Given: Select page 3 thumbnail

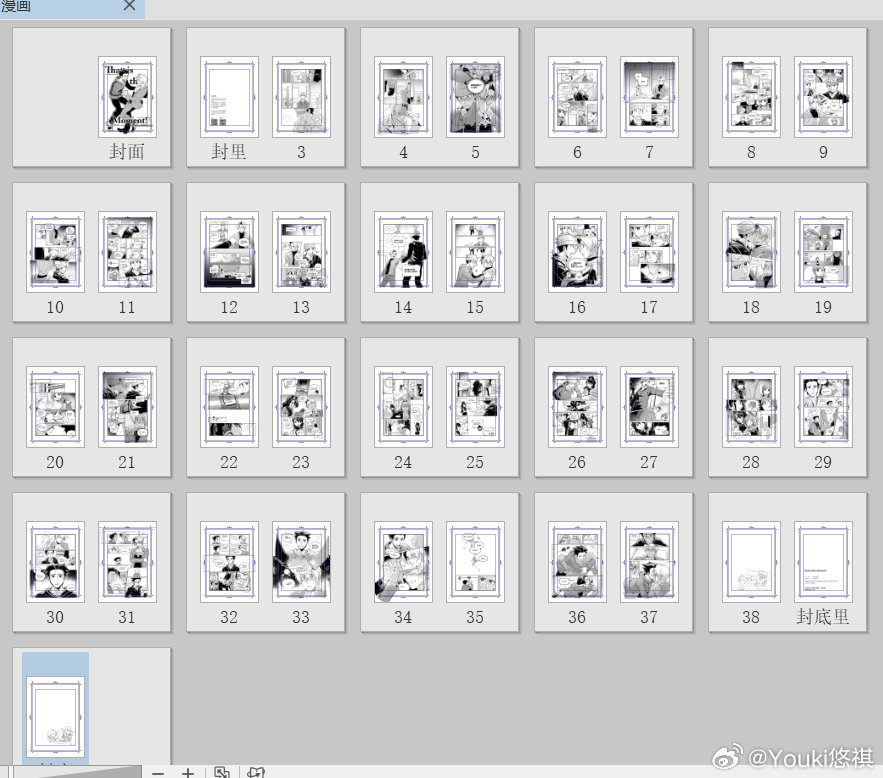Looking at the screenshot, I should (x=301, y=97).
